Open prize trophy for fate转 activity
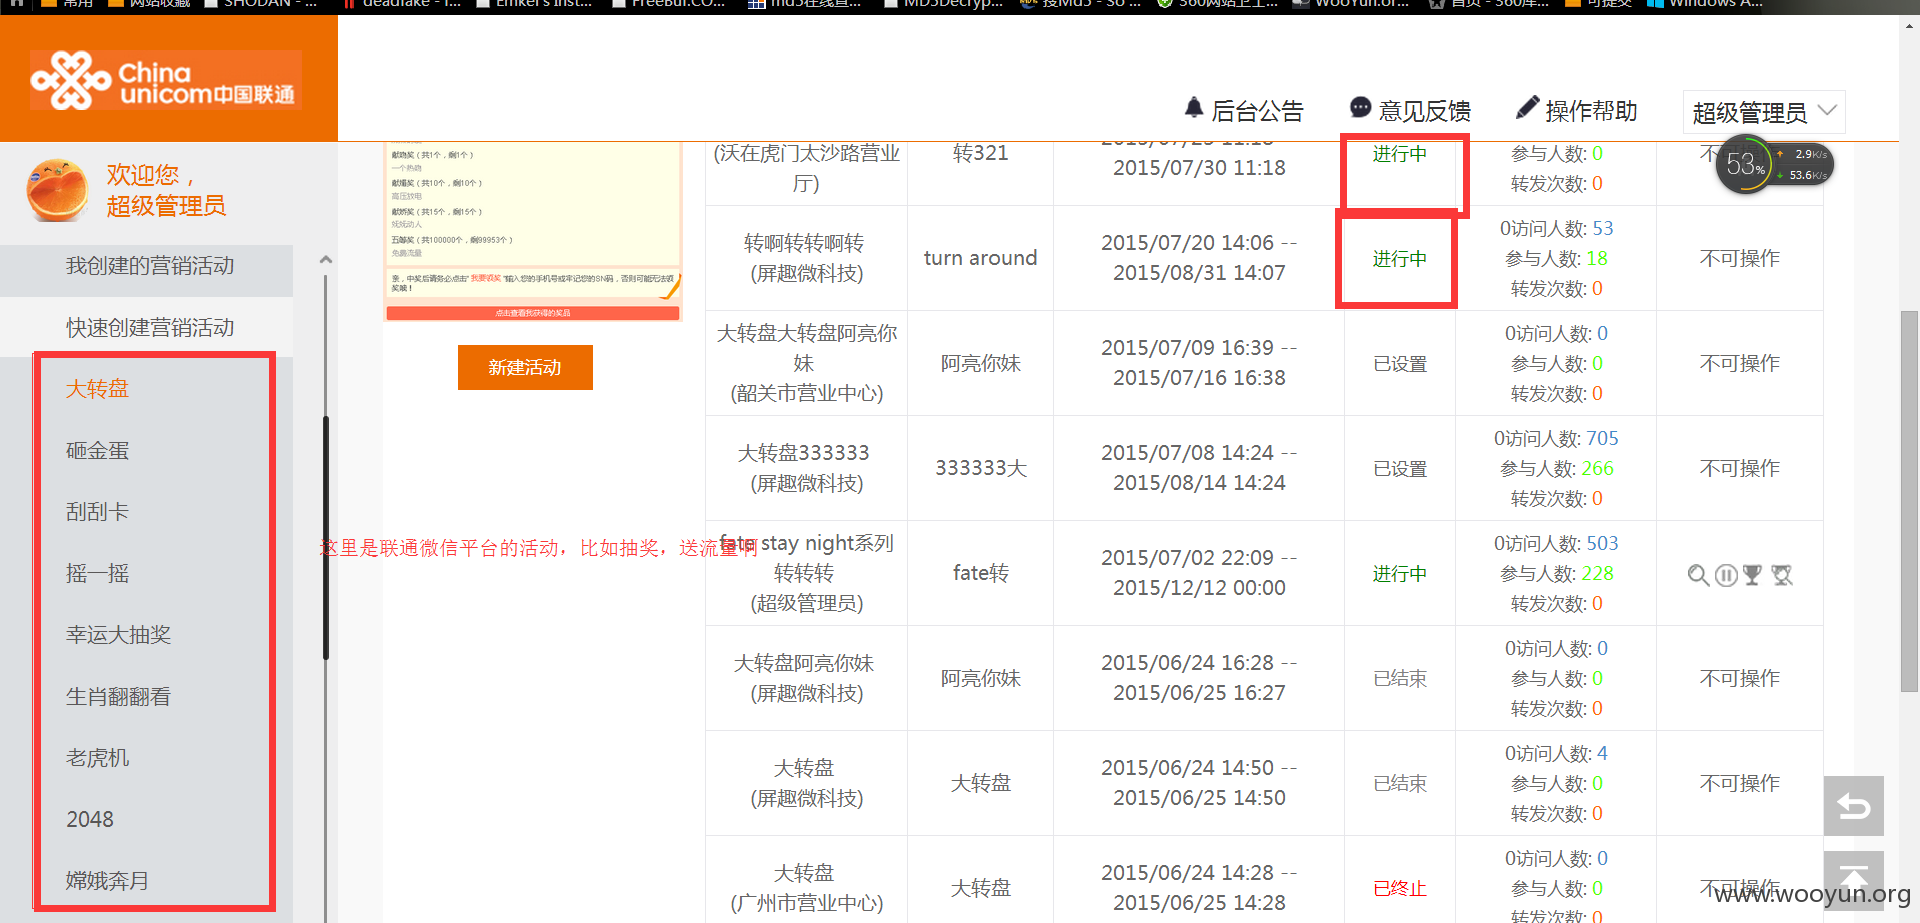The image size is (1920, 923). point(1752,575)
